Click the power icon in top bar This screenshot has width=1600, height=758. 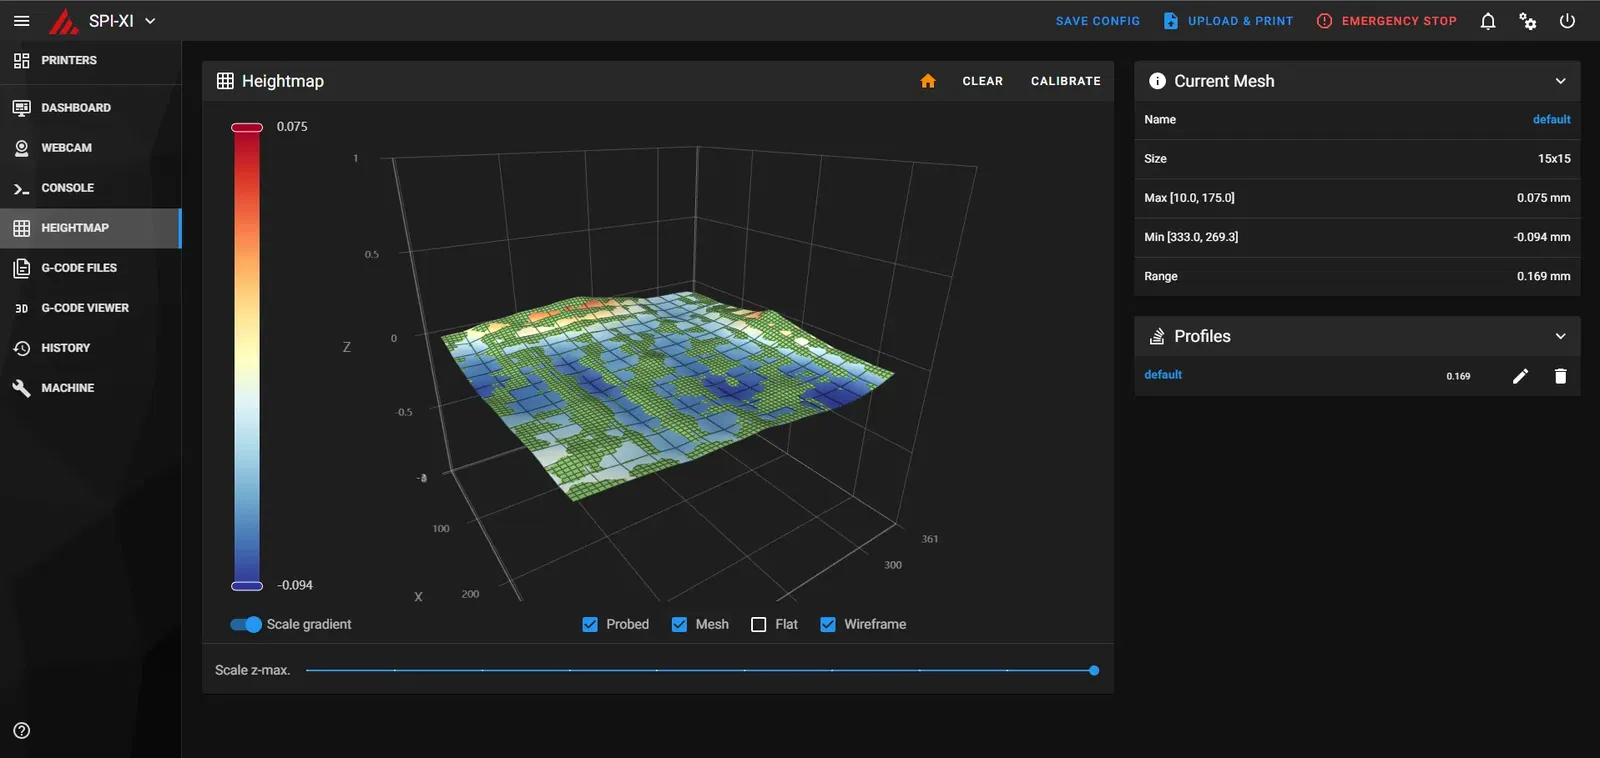1567,21
